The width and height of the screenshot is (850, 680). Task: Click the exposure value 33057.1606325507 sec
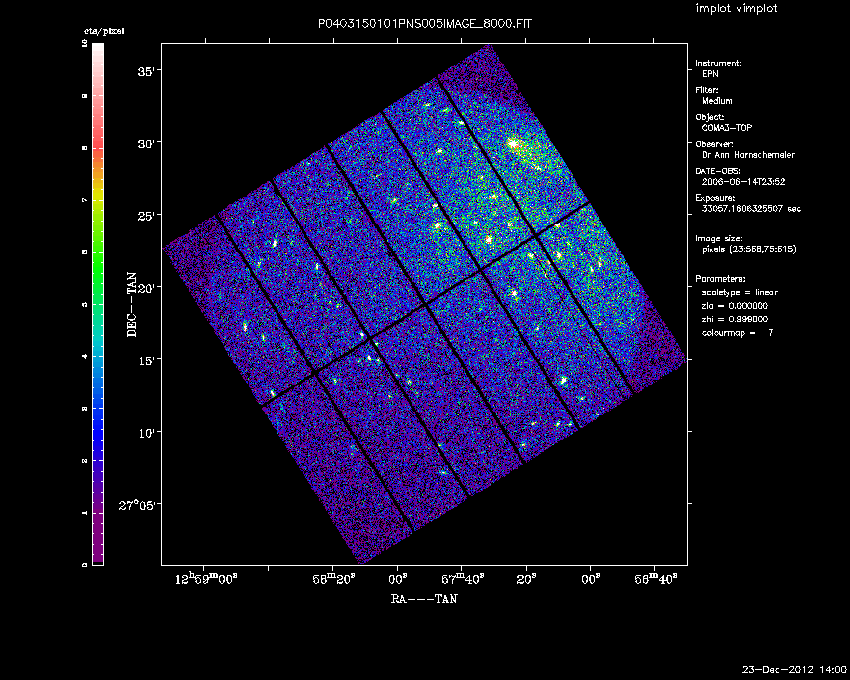click(x=751, y=209)
